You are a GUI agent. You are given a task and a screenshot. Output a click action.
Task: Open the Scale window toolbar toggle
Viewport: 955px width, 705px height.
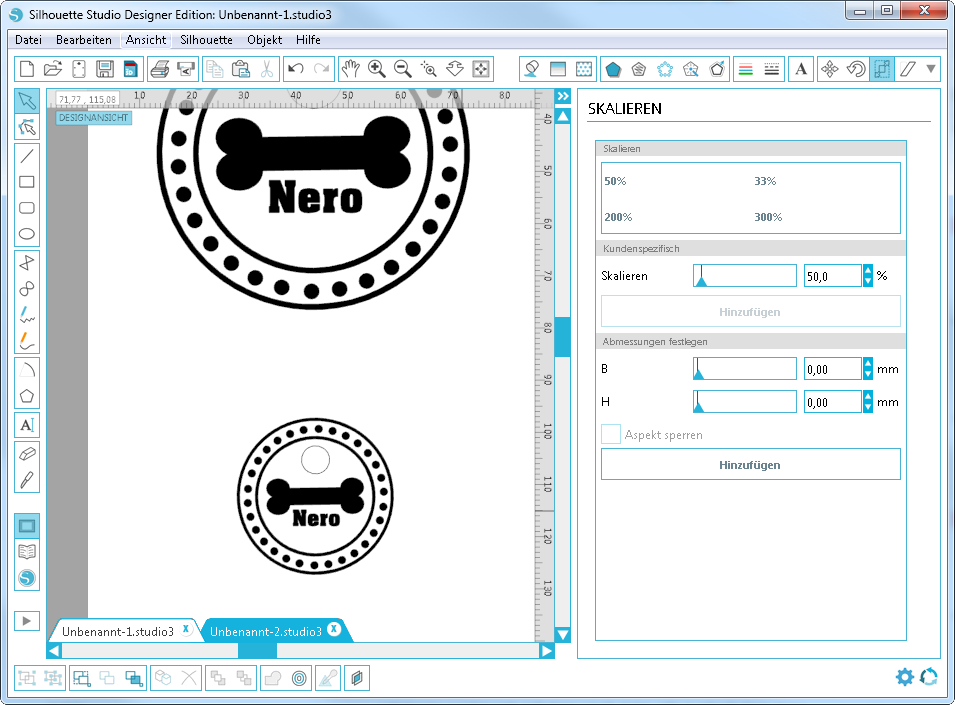point(881,69)
